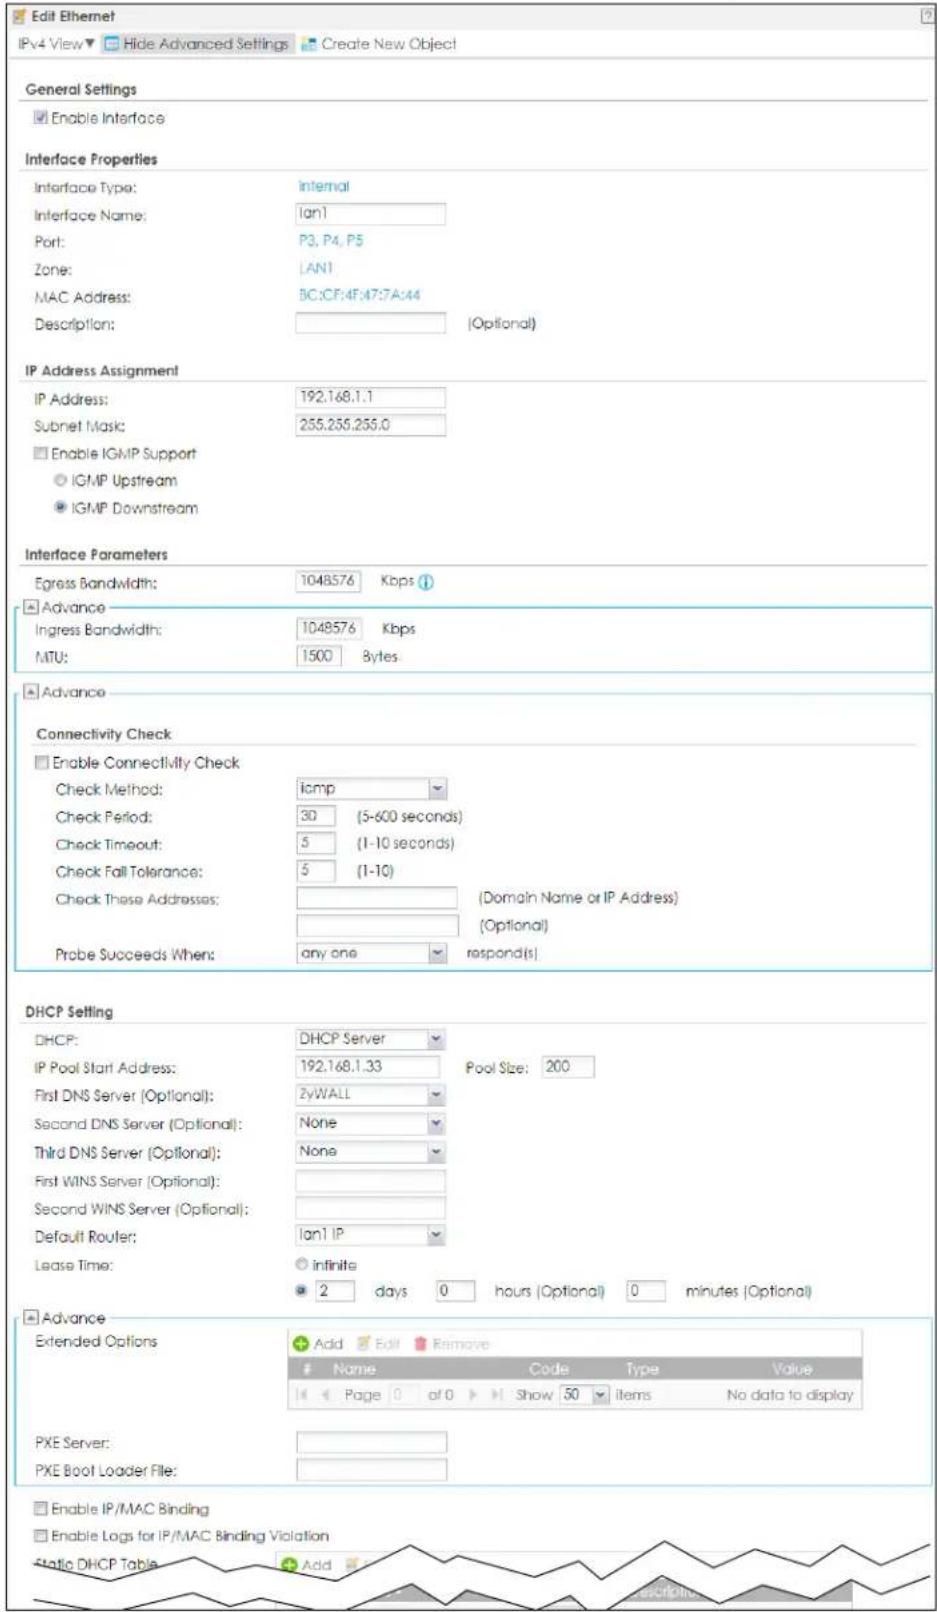The image size is (937, 1612).
Task: Enable IGMP Support checkbox
Action: point(41,453)
